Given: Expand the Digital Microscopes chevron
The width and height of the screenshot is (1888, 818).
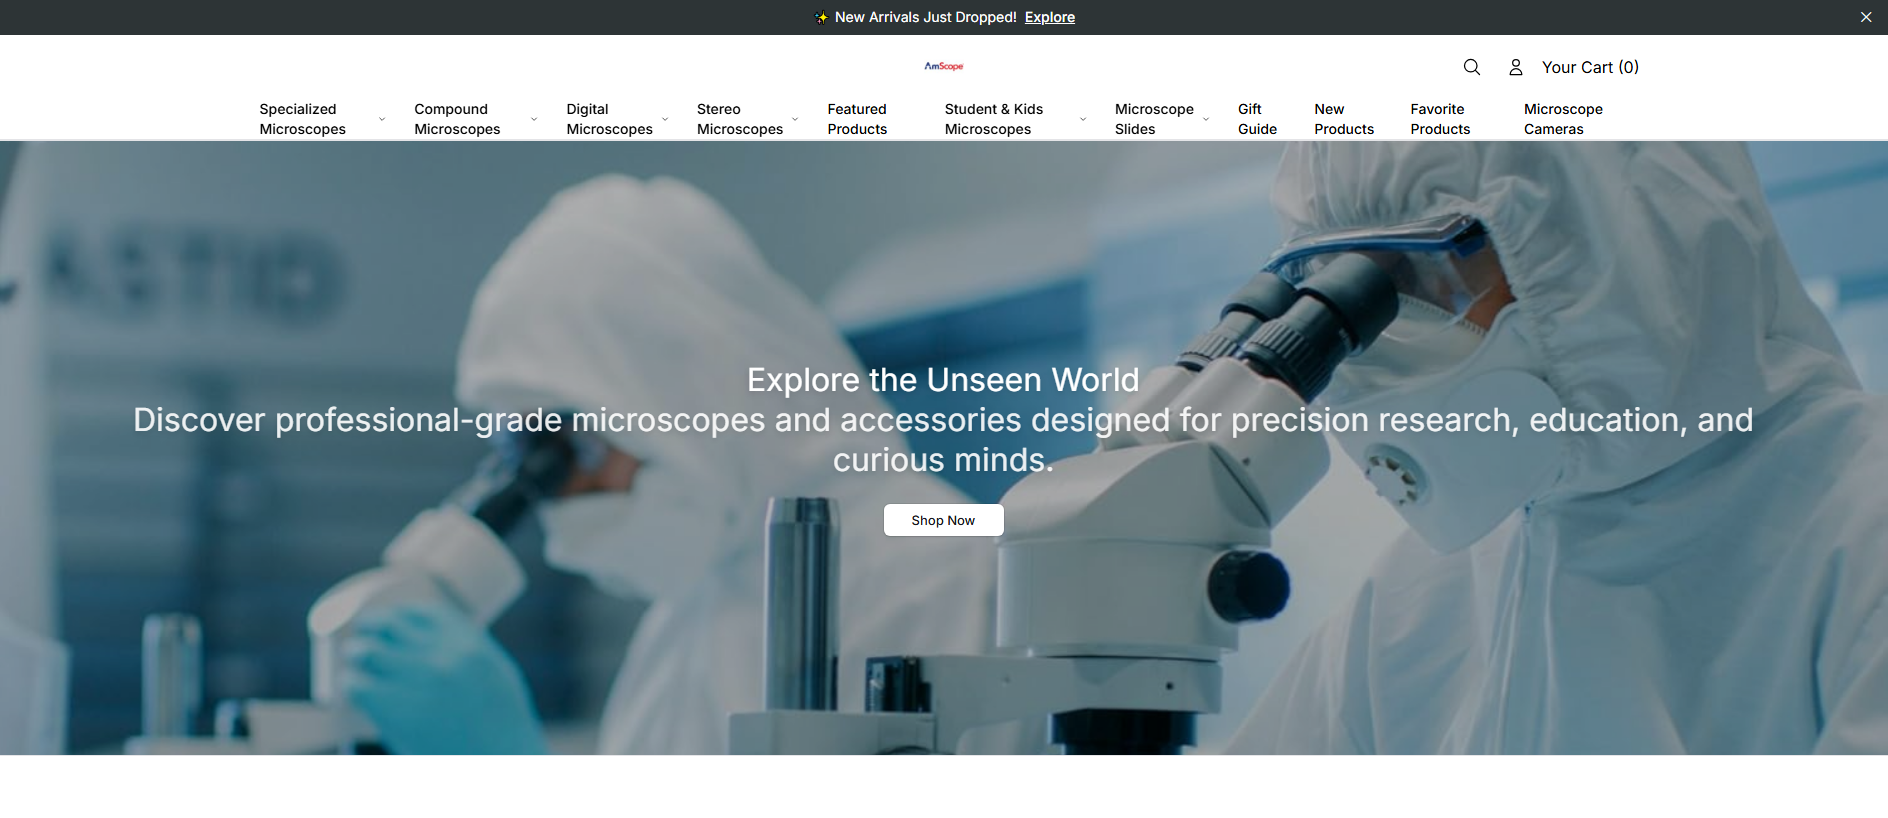Looking at the screenshot, I should 665,120.
